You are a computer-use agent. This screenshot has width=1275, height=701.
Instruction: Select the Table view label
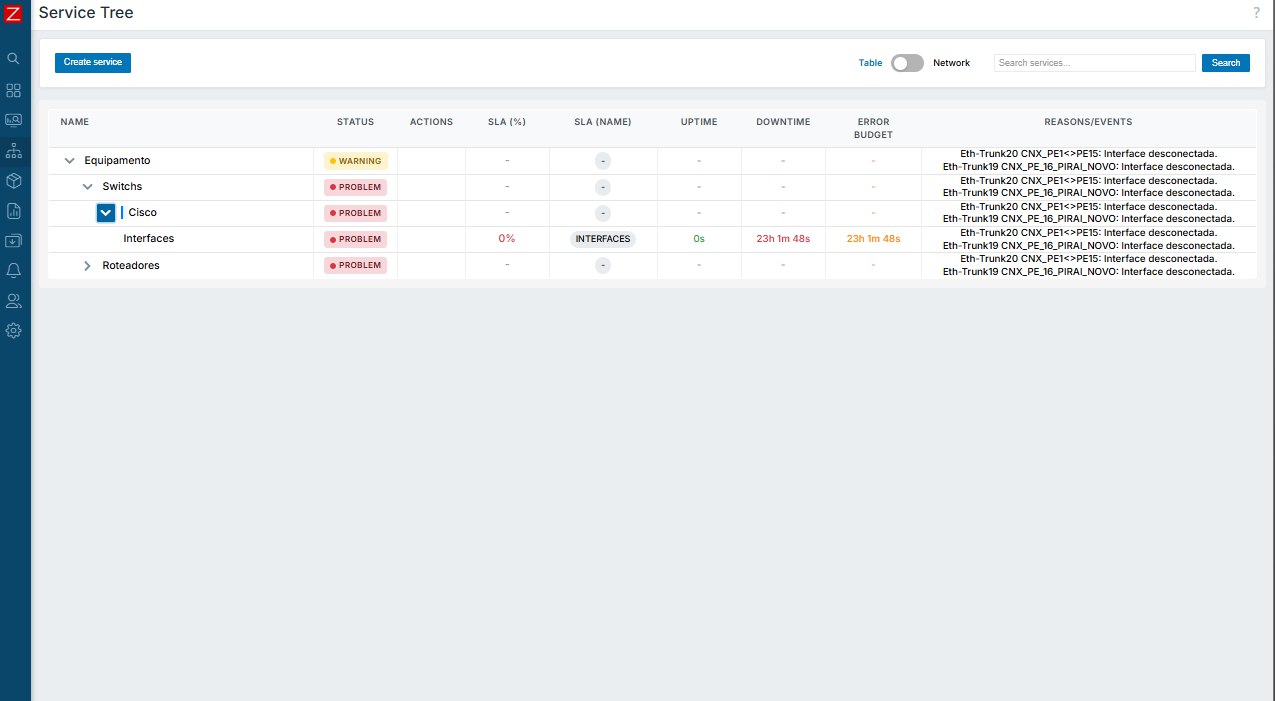click(x=870, y=63)
